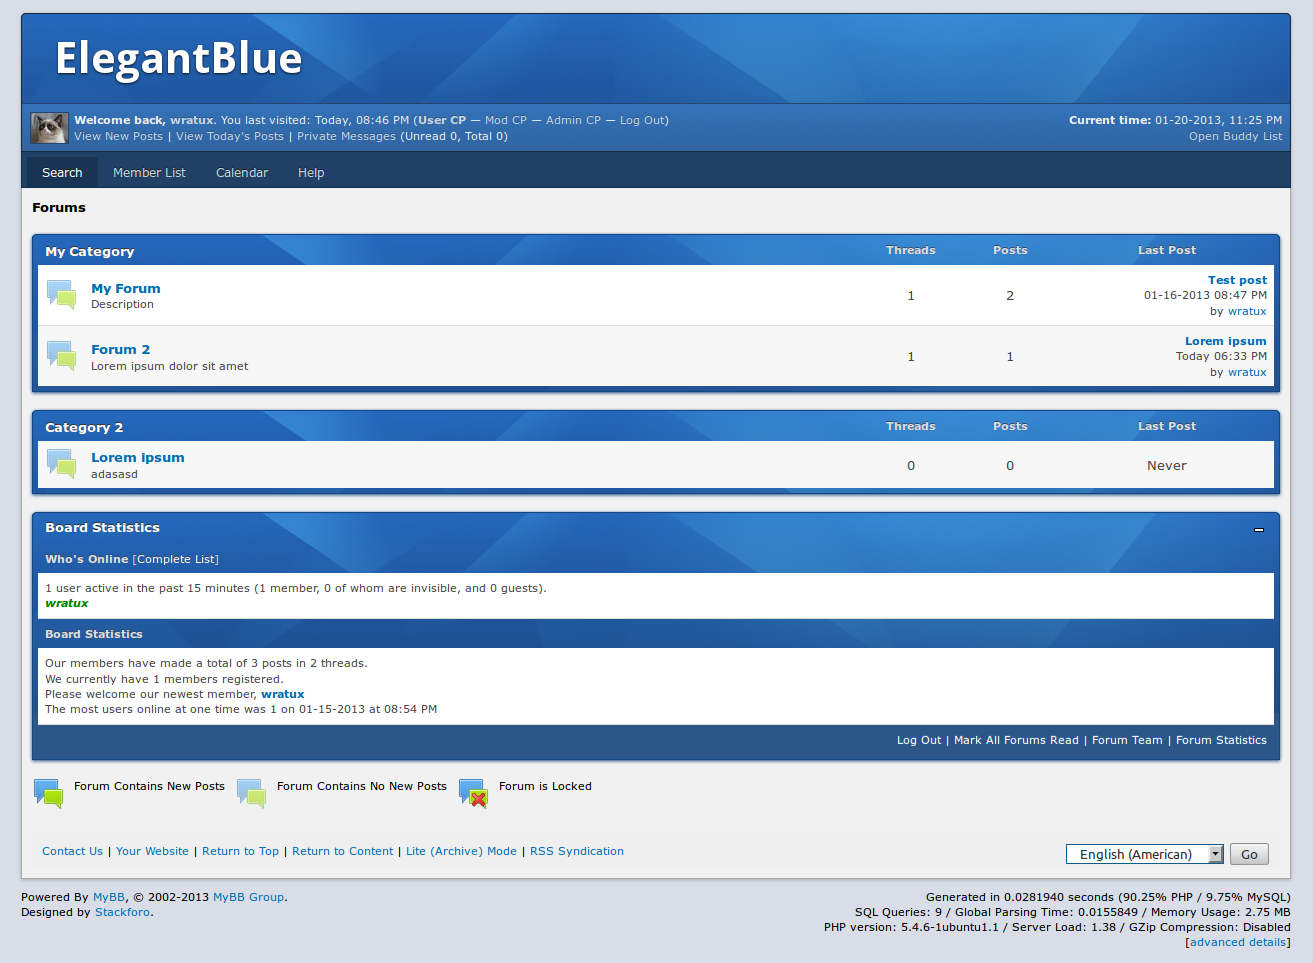1313x963 pixels.
Task: Open the Lorem ipsum last post link in Forum 2
Action: click(x=1226, y=341)
